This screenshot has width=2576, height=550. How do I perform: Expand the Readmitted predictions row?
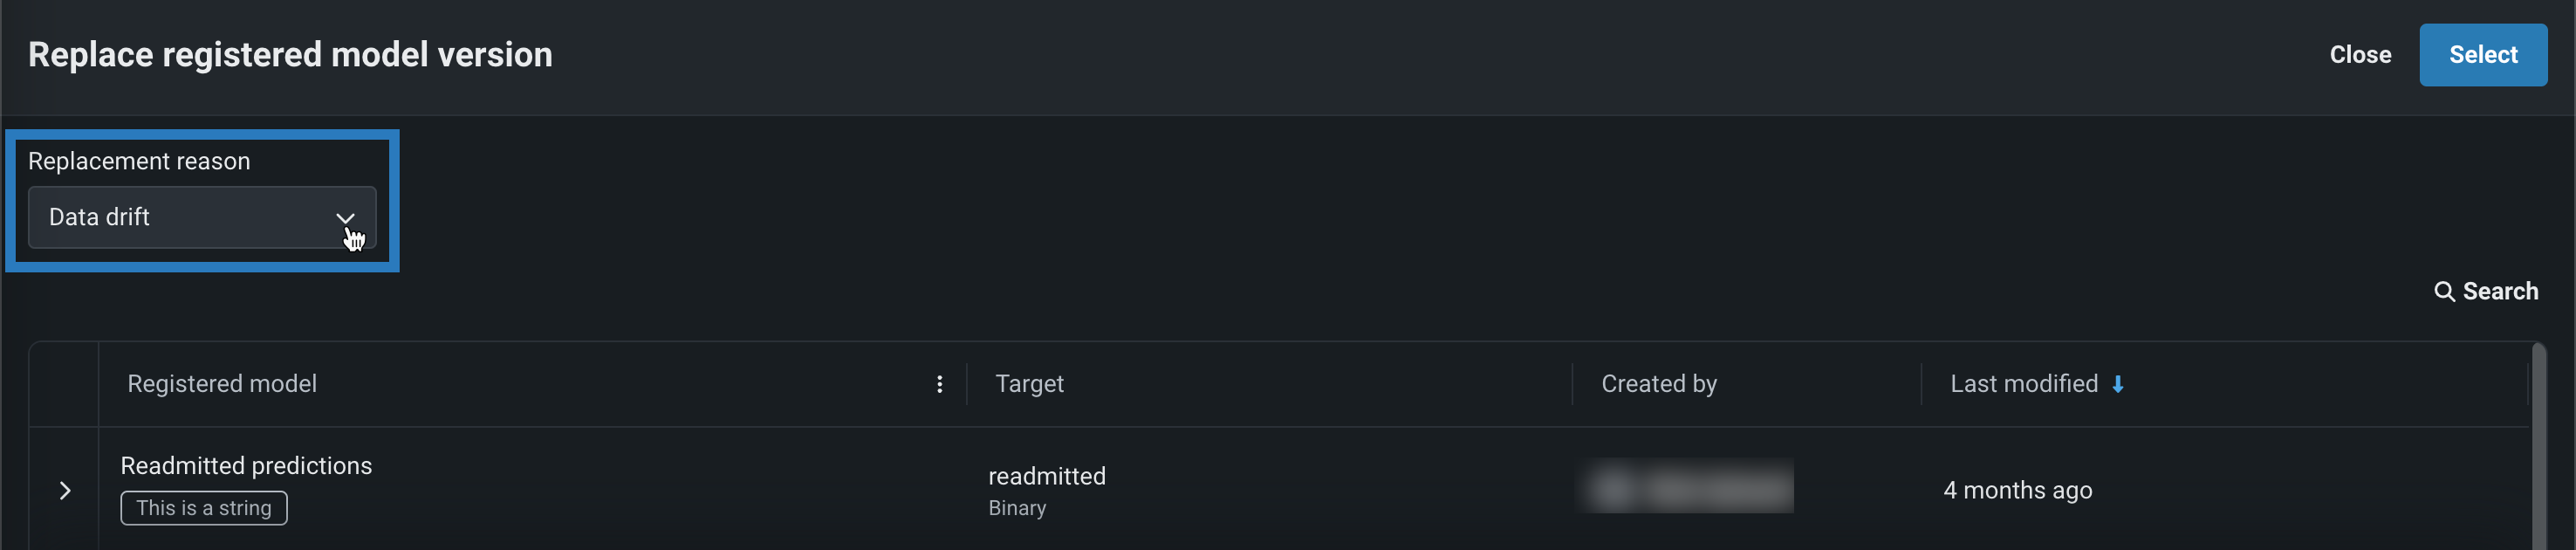pyautogui.click(x=65, y=490)
